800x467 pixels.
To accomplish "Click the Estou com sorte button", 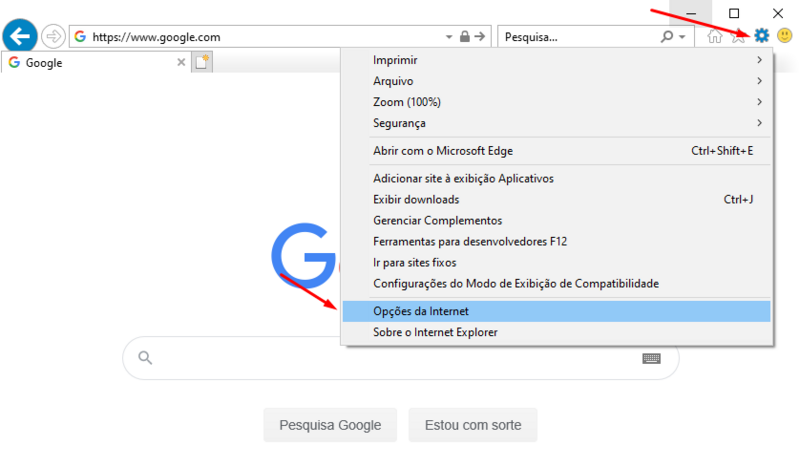I will 473,425.
